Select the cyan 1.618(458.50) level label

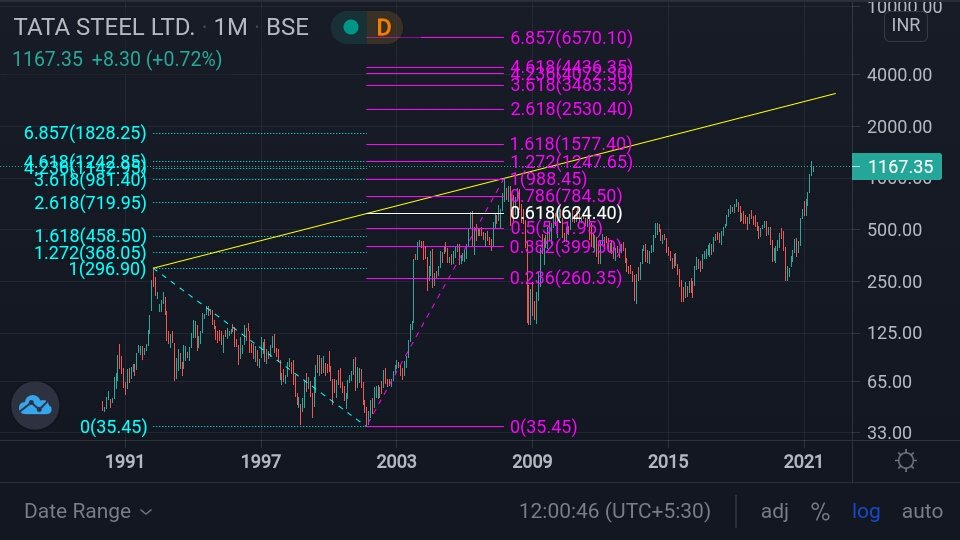91,236
